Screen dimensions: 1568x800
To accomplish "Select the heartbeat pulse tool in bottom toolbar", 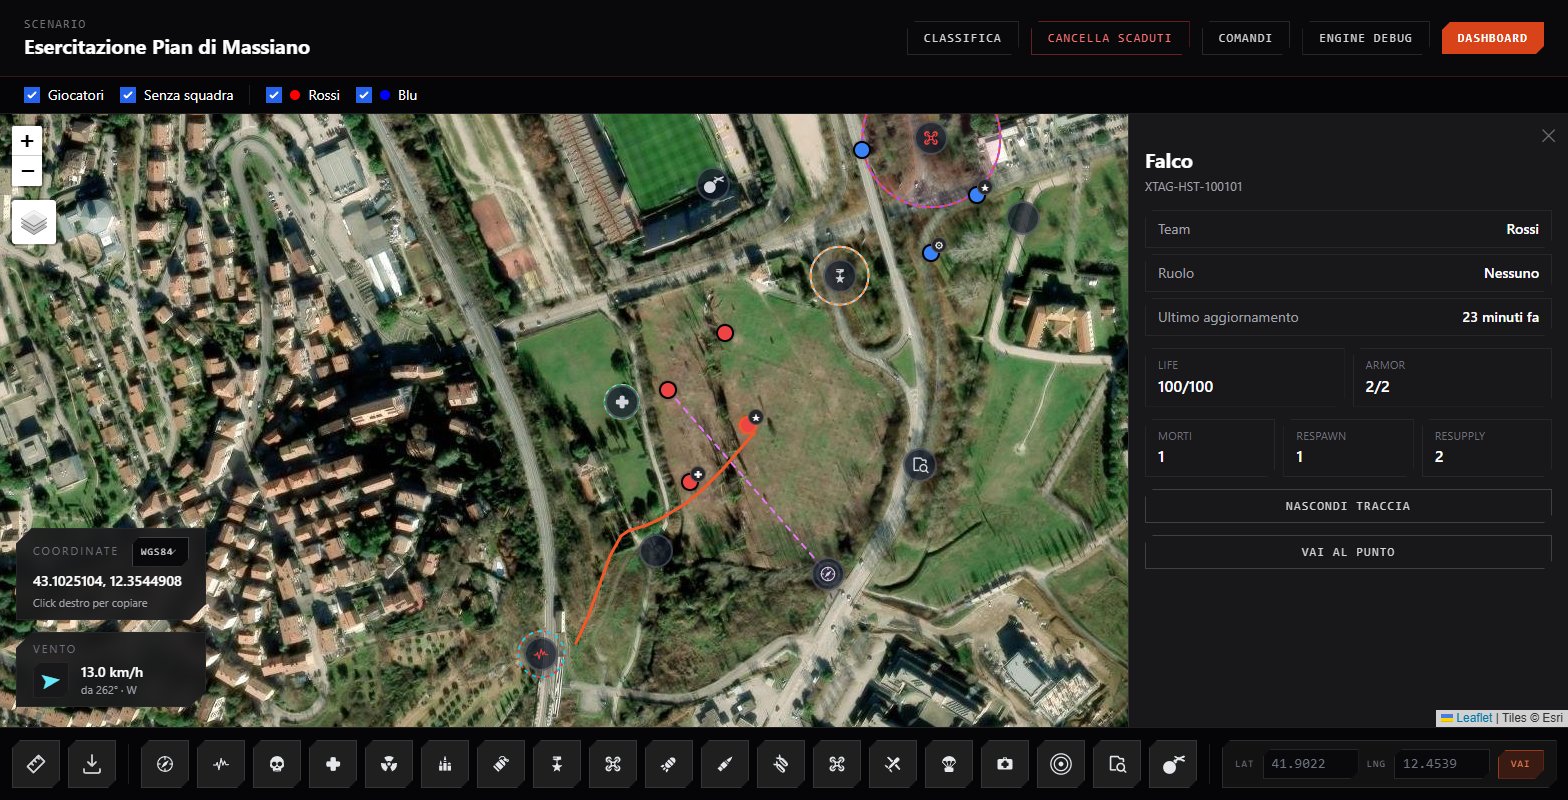I will pos(222,765).
